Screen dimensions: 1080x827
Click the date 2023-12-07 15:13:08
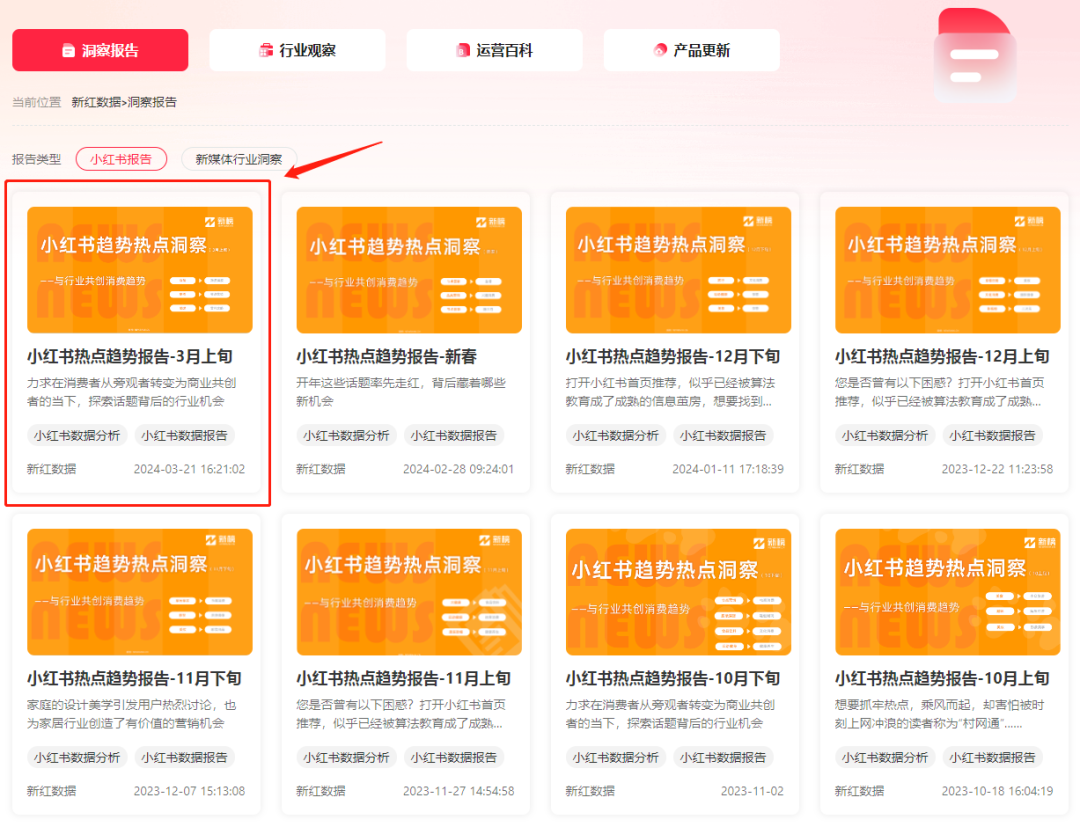[x=189, y=792]
